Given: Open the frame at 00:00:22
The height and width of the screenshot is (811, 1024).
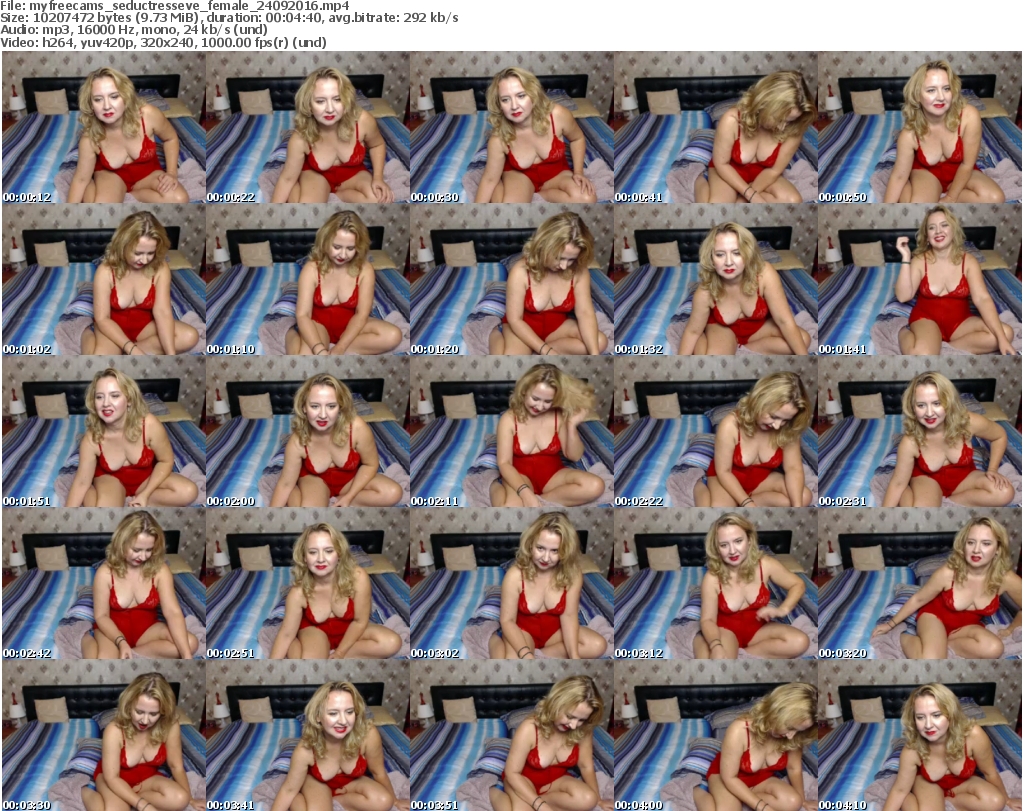Looking at the screenshot, I should [x=308, y=127].
